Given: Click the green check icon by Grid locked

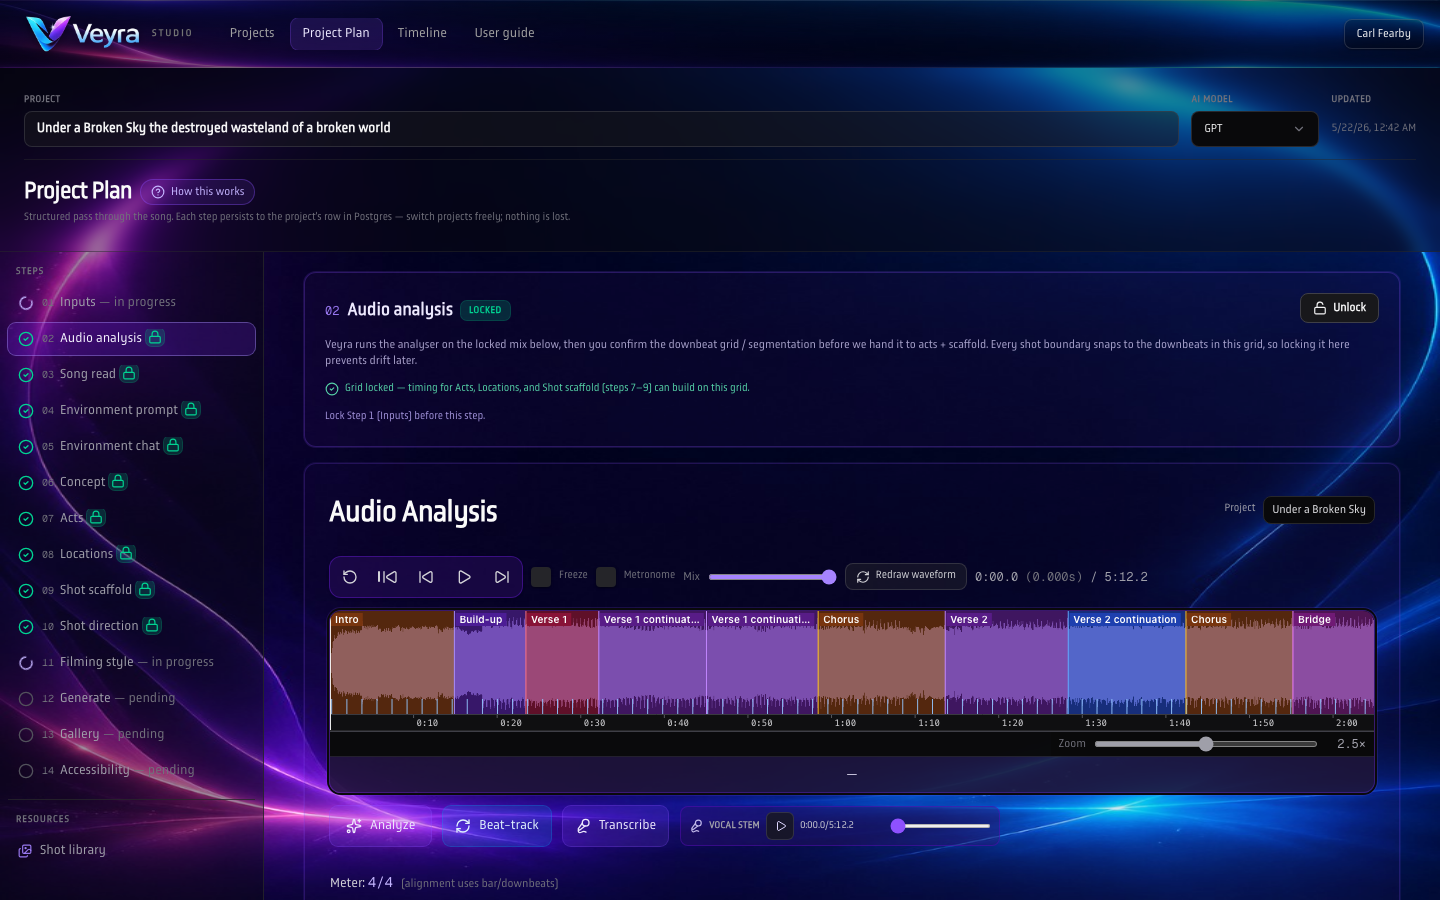Looking at the screenshot, I should (332, 389).
